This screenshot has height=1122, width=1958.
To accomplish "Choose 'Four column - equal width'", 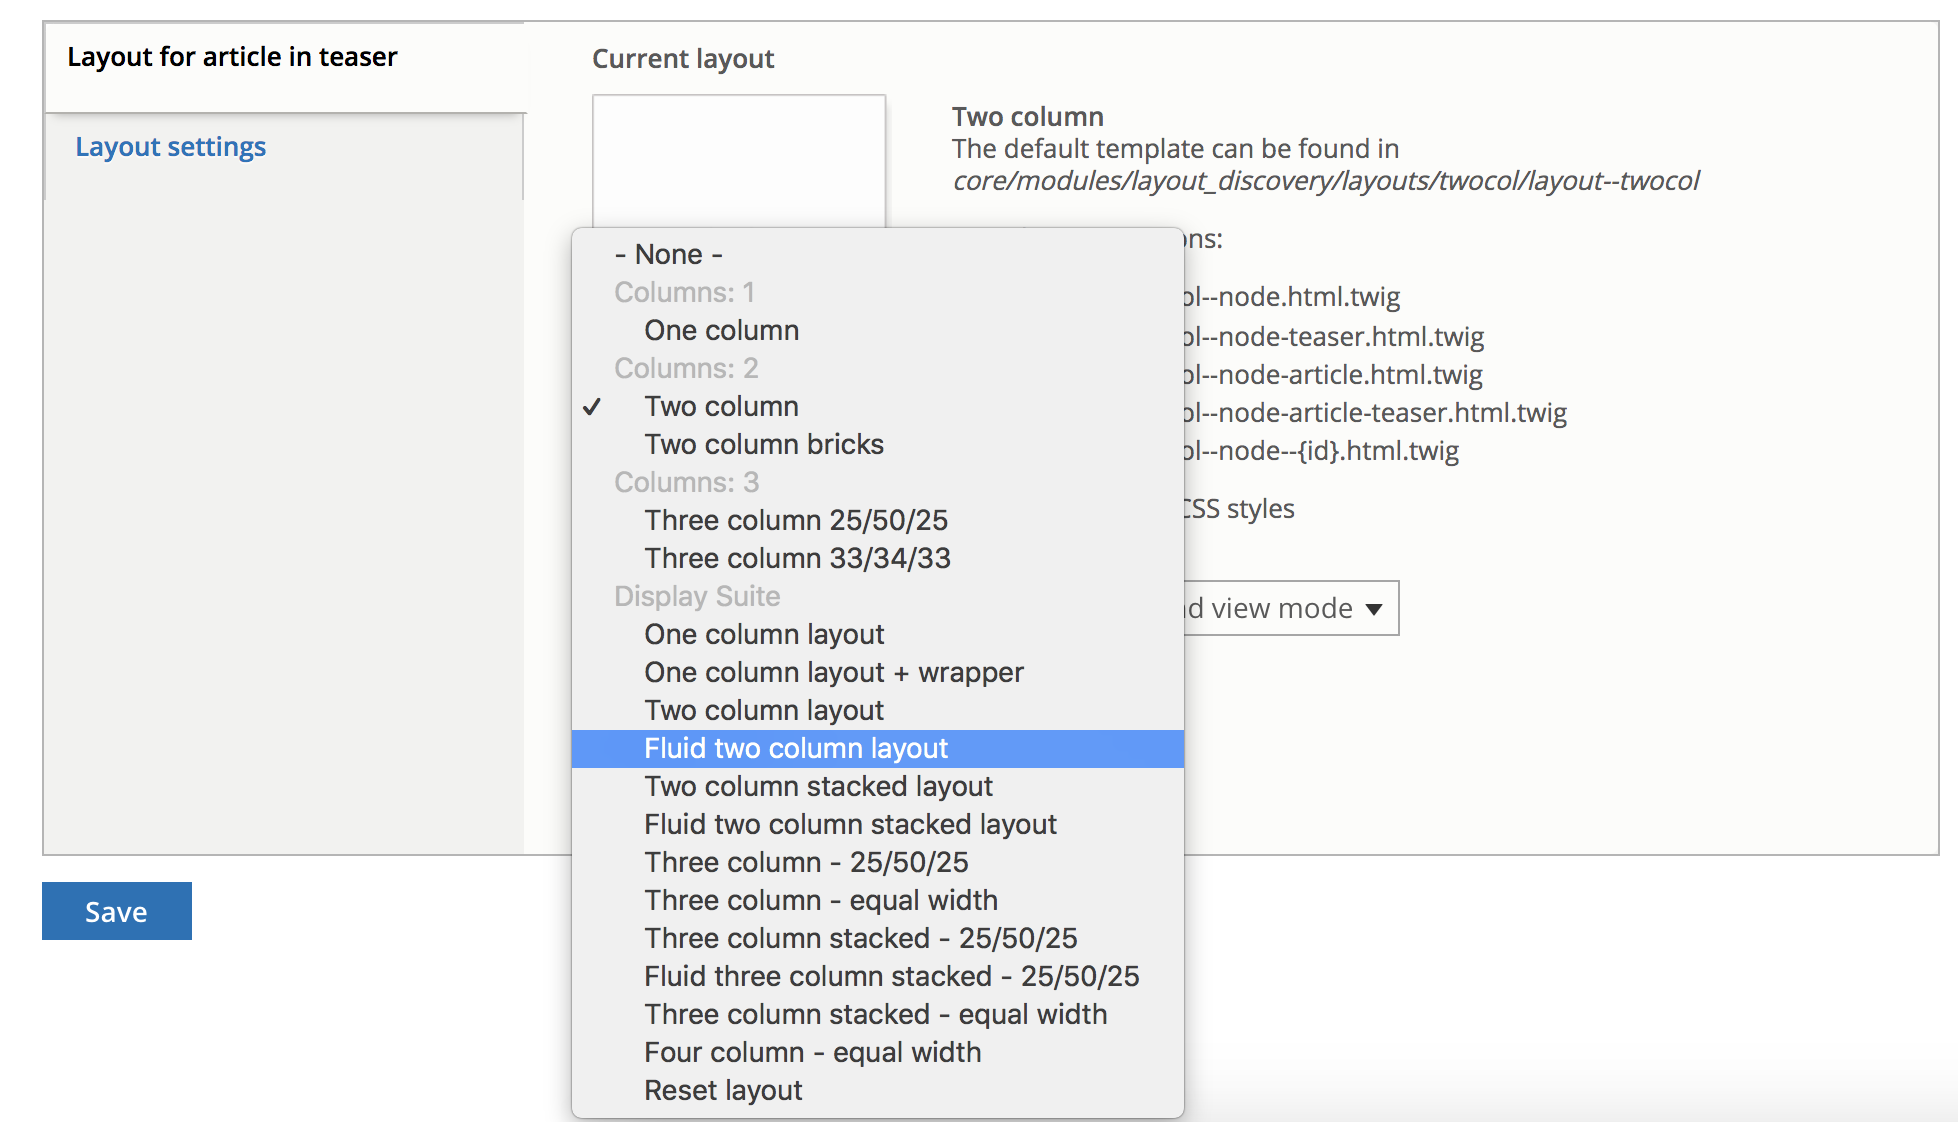I will (812, 1053).
